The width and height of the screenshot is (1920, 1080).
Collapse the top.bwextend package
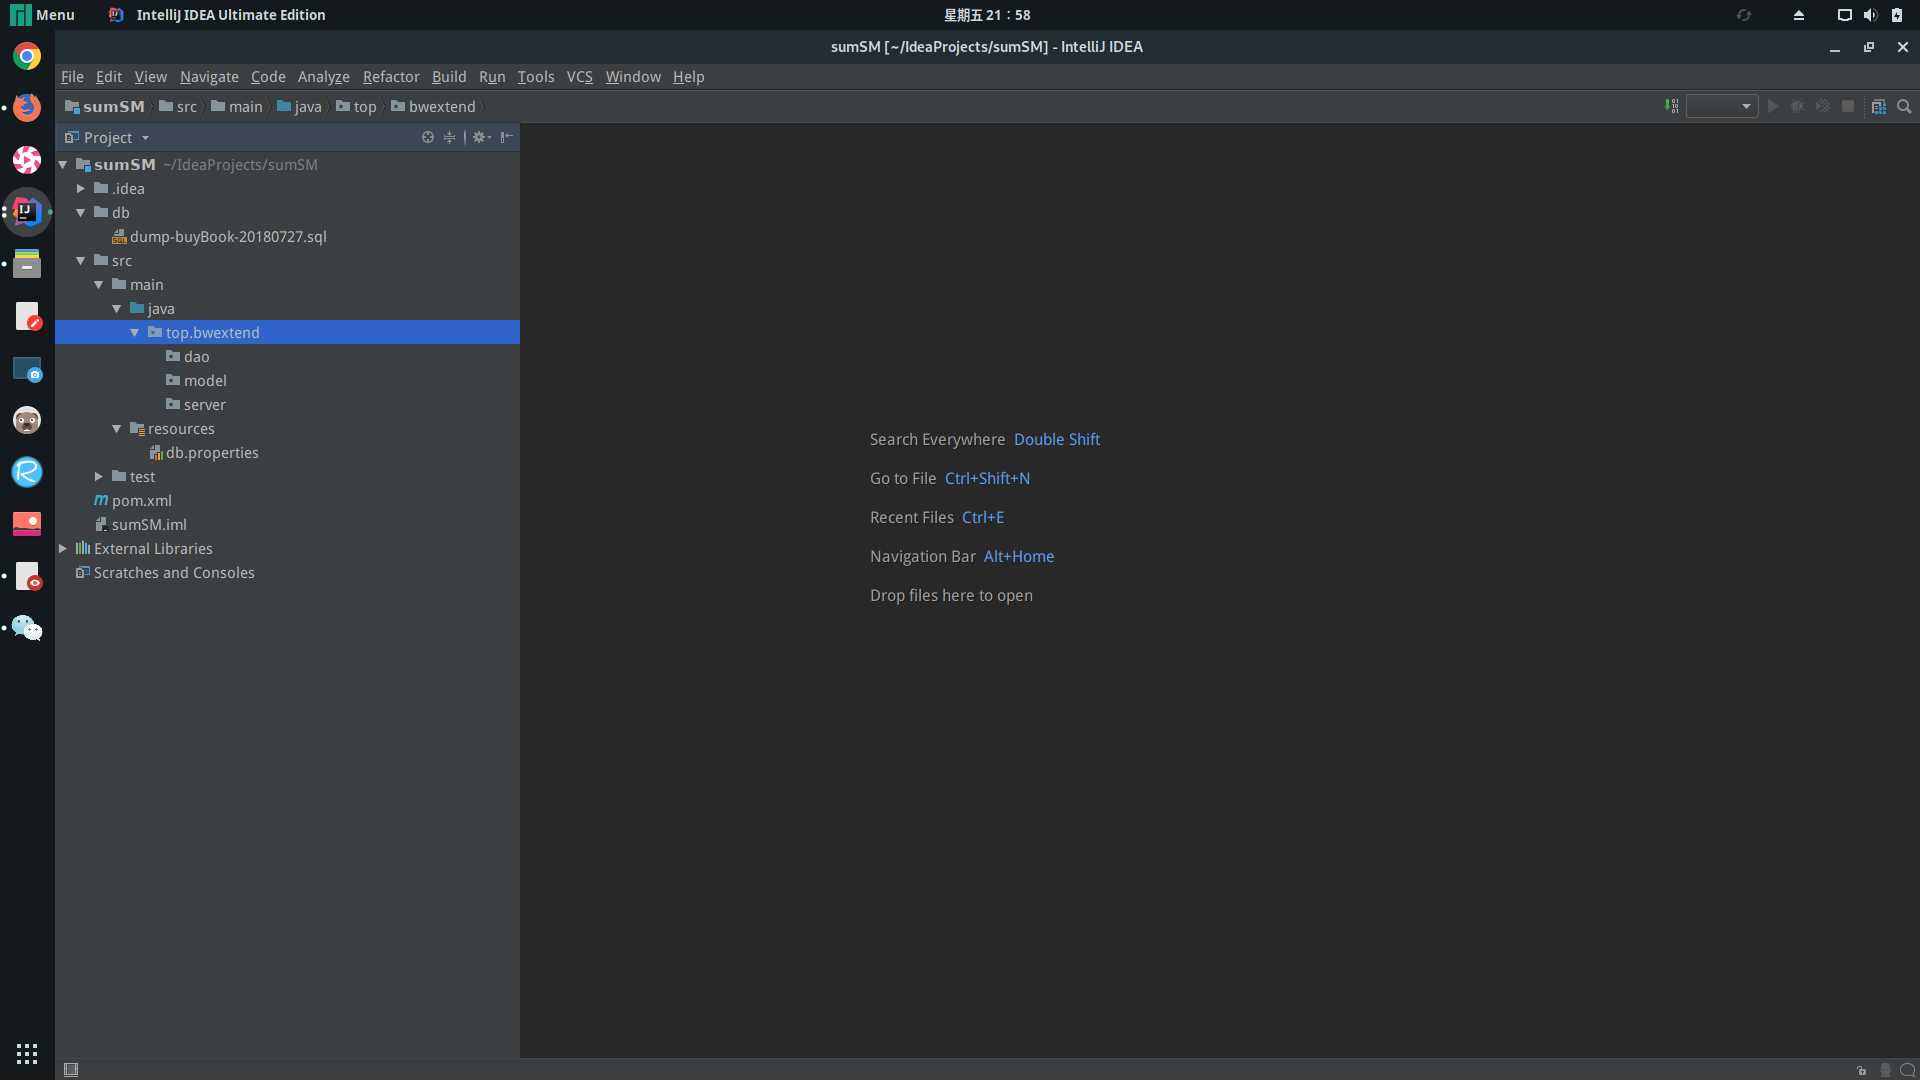[136, 332]
